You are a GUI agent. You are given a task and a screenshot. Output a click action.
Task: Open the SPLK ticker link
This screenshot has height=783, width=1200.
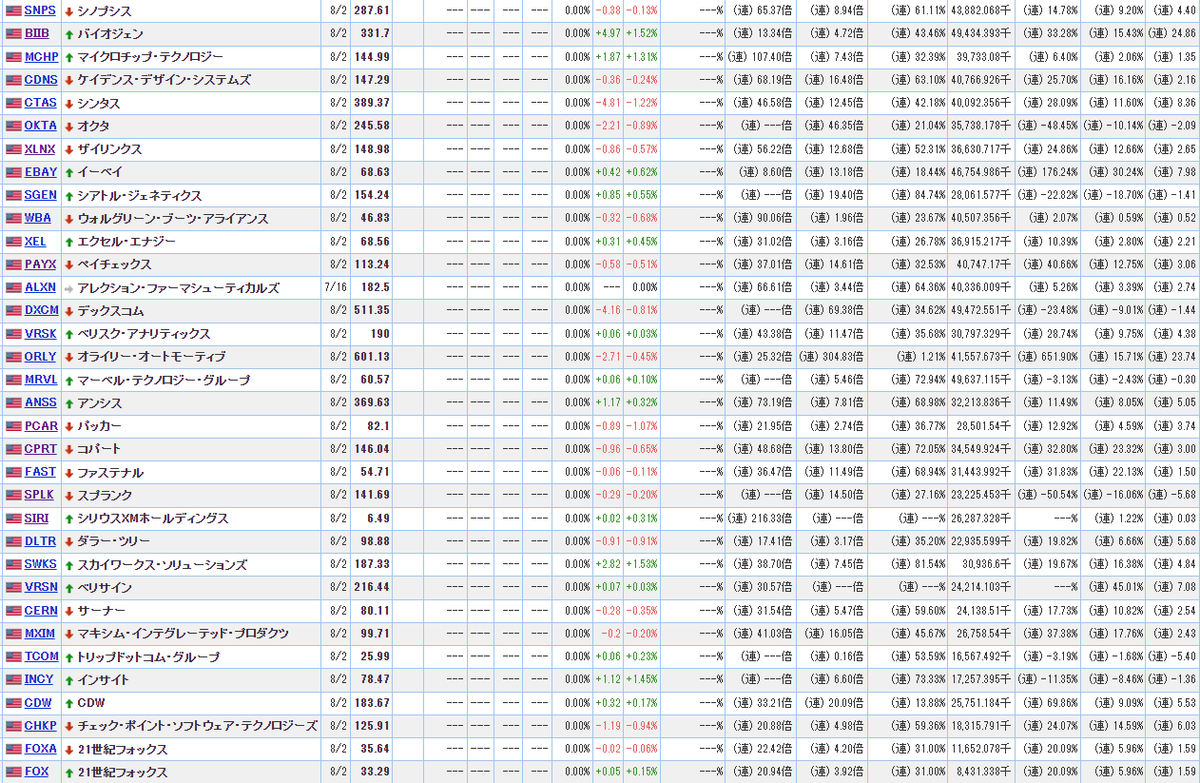[40, 496]
